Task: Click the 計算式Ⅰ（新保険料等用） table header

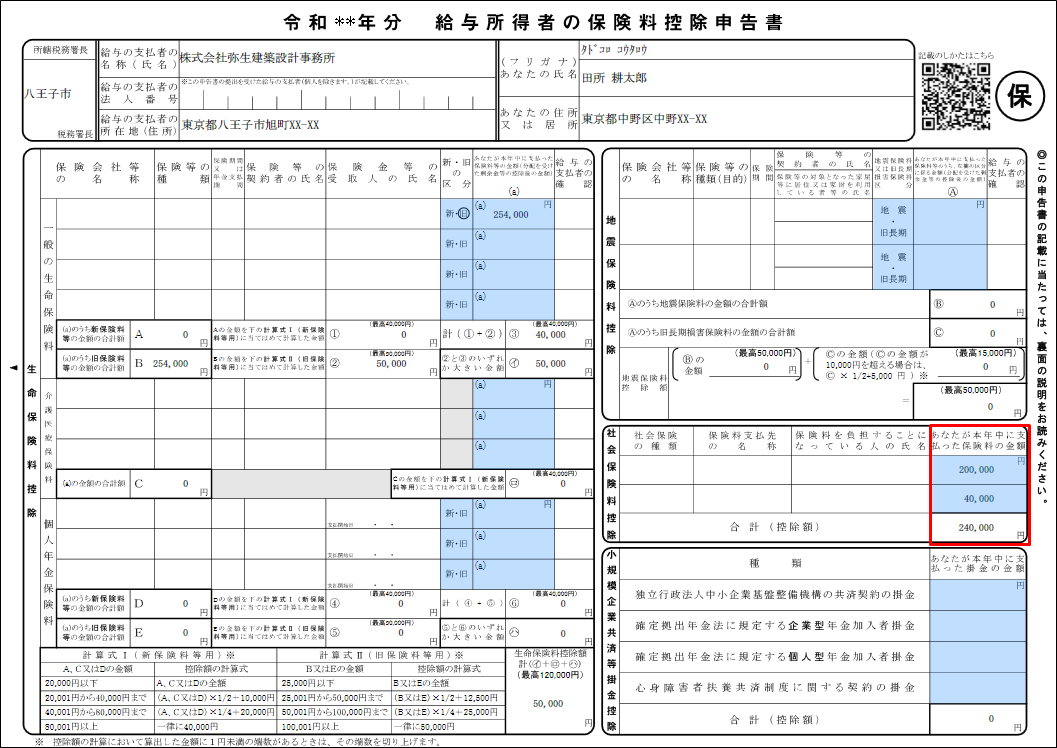Action: pyautogui.click(x=158, y=655)
